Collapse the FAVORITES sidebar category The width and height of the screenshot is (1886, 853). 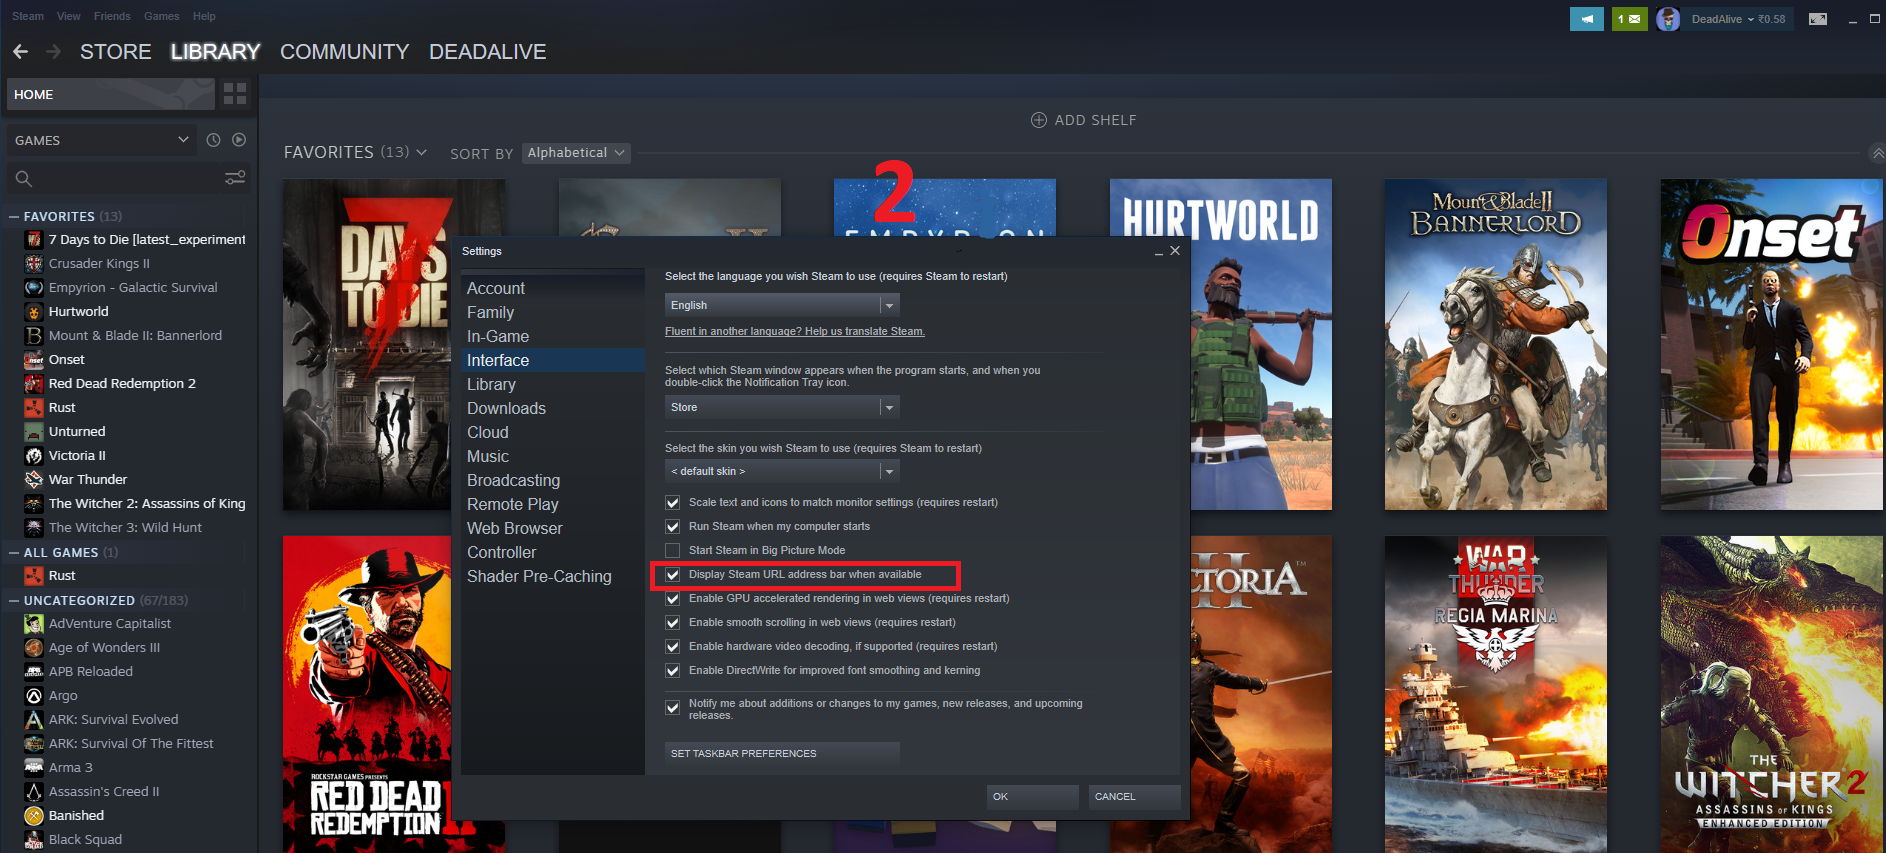pyautogui.click(x=14, y=216)
